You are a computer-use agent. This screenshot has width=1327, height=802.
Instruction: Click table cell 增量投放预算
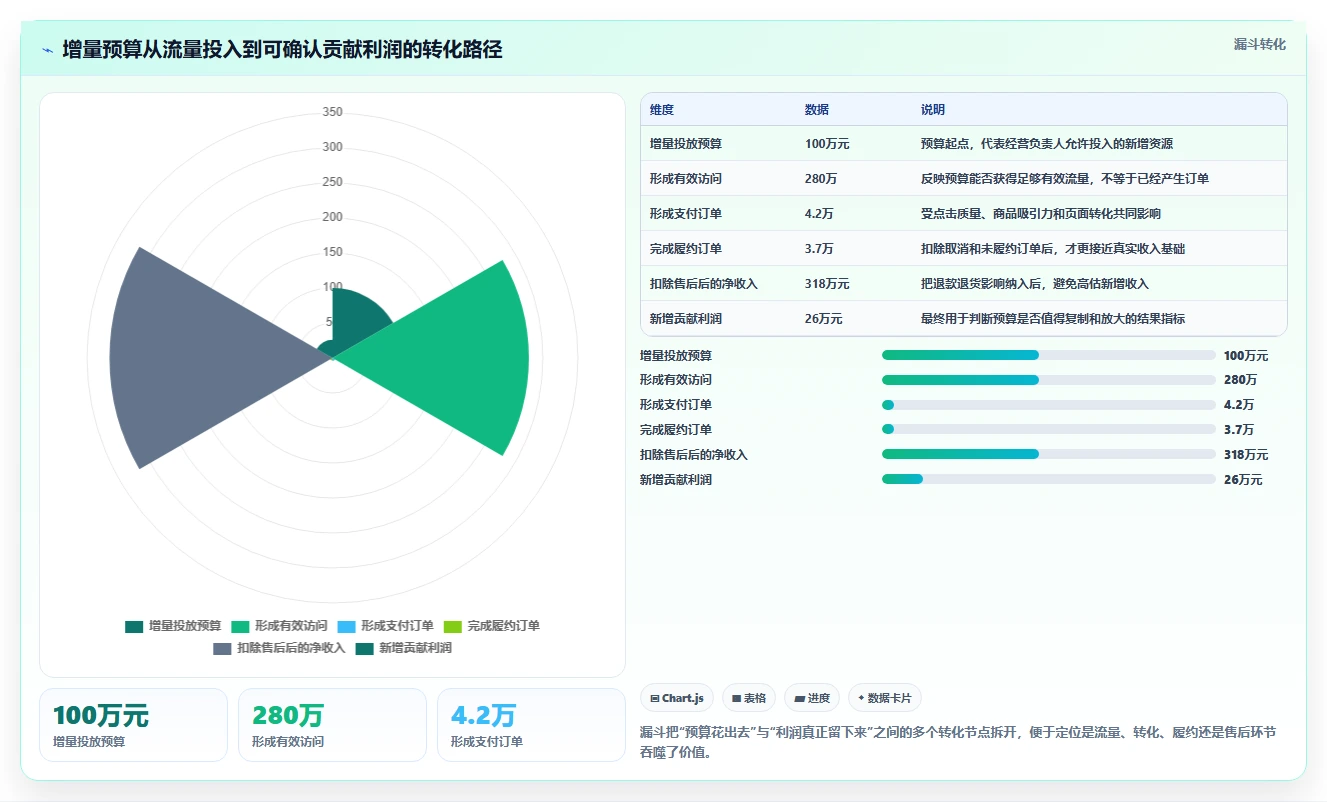pyautogui.click(x=686, y=144)
